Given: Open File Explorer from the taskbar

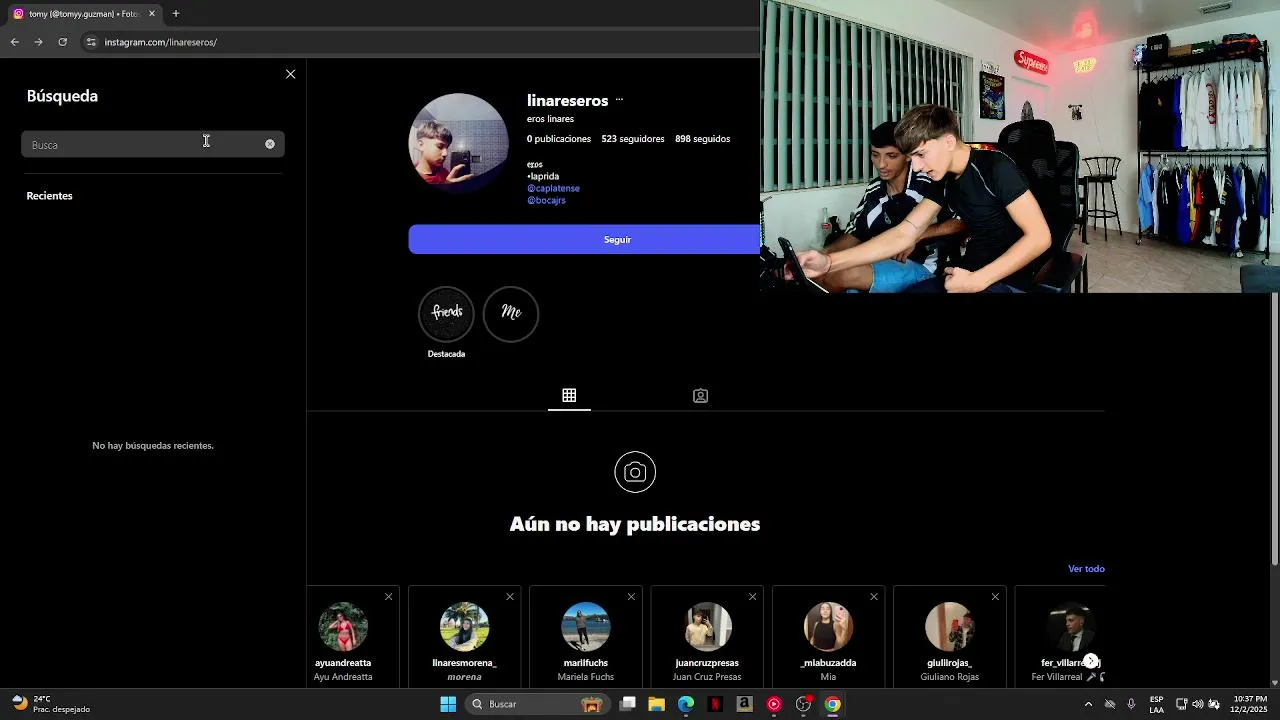Looking at the screenshot, I should [657, 704].
